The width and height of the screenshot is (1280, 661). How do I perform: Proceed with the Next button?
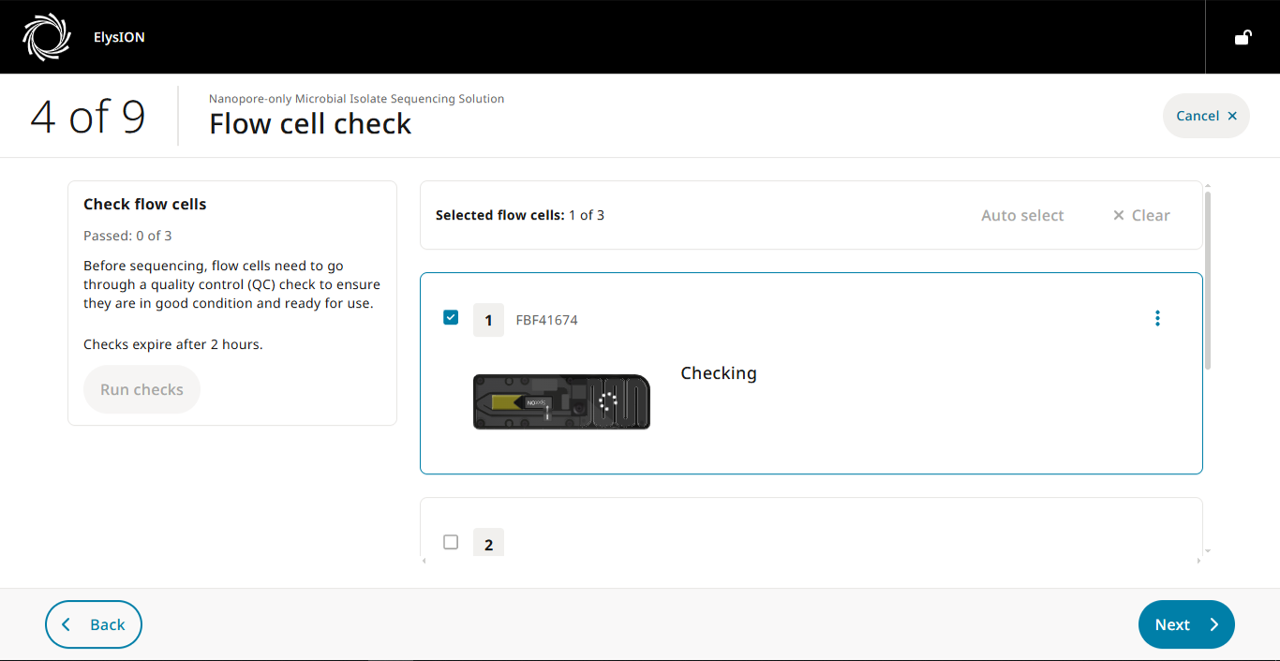pyautogui.click(x=1186, y=624)
